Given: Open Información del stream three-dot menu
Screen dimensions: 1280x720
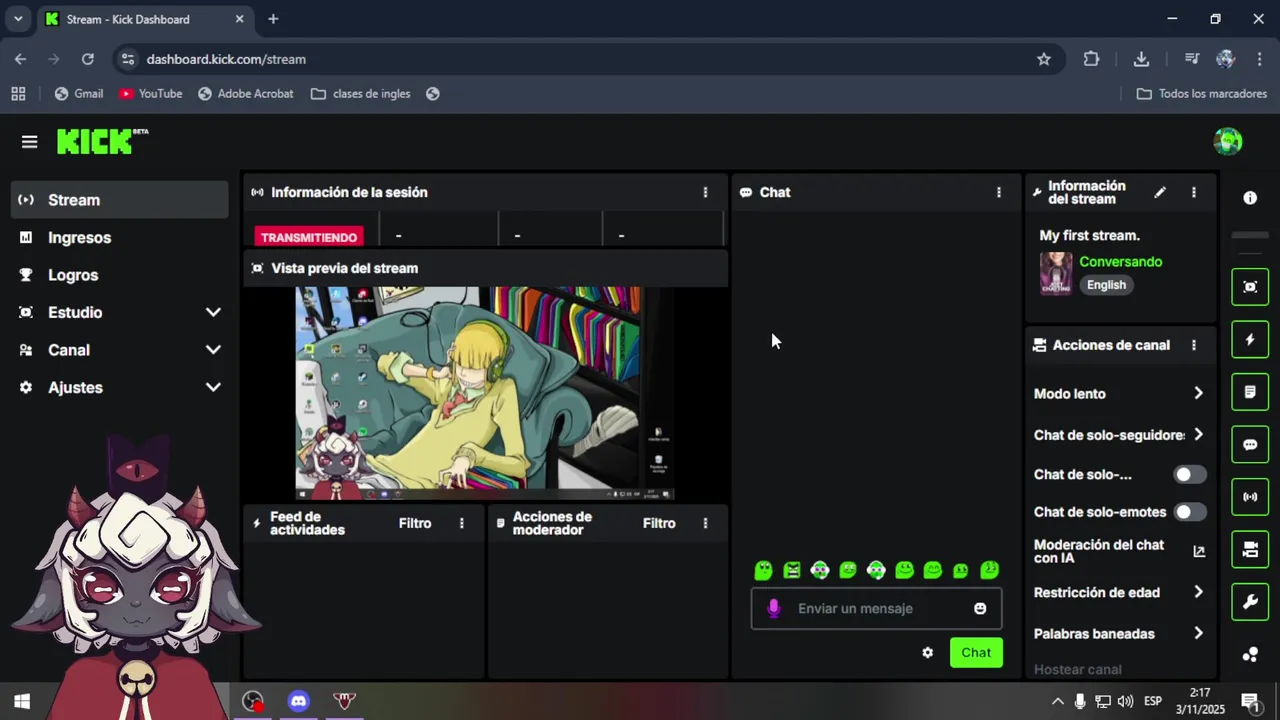Looking at the screenshot, I should pos(1193,192).
